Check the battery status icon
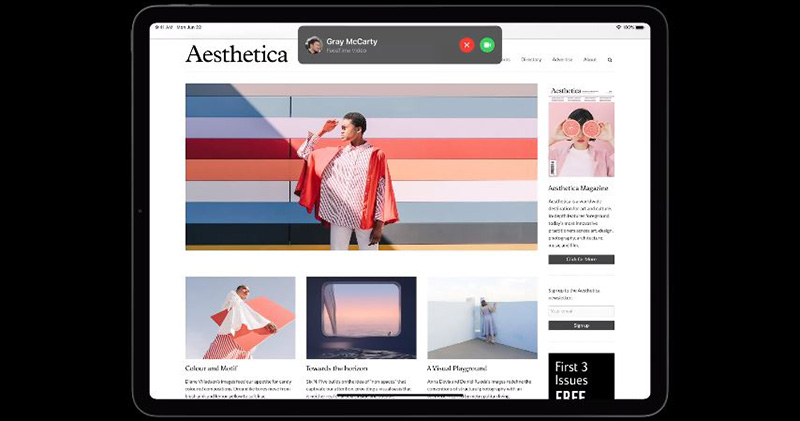800x421 pixels. [x=640, y=27]
